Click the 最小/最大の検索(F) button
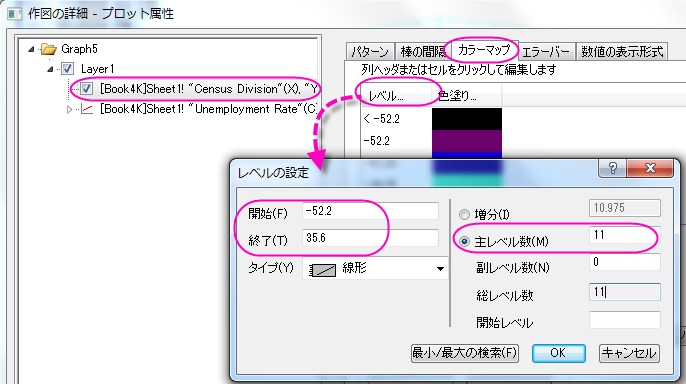The image size is (686, 384). (465, 353)
